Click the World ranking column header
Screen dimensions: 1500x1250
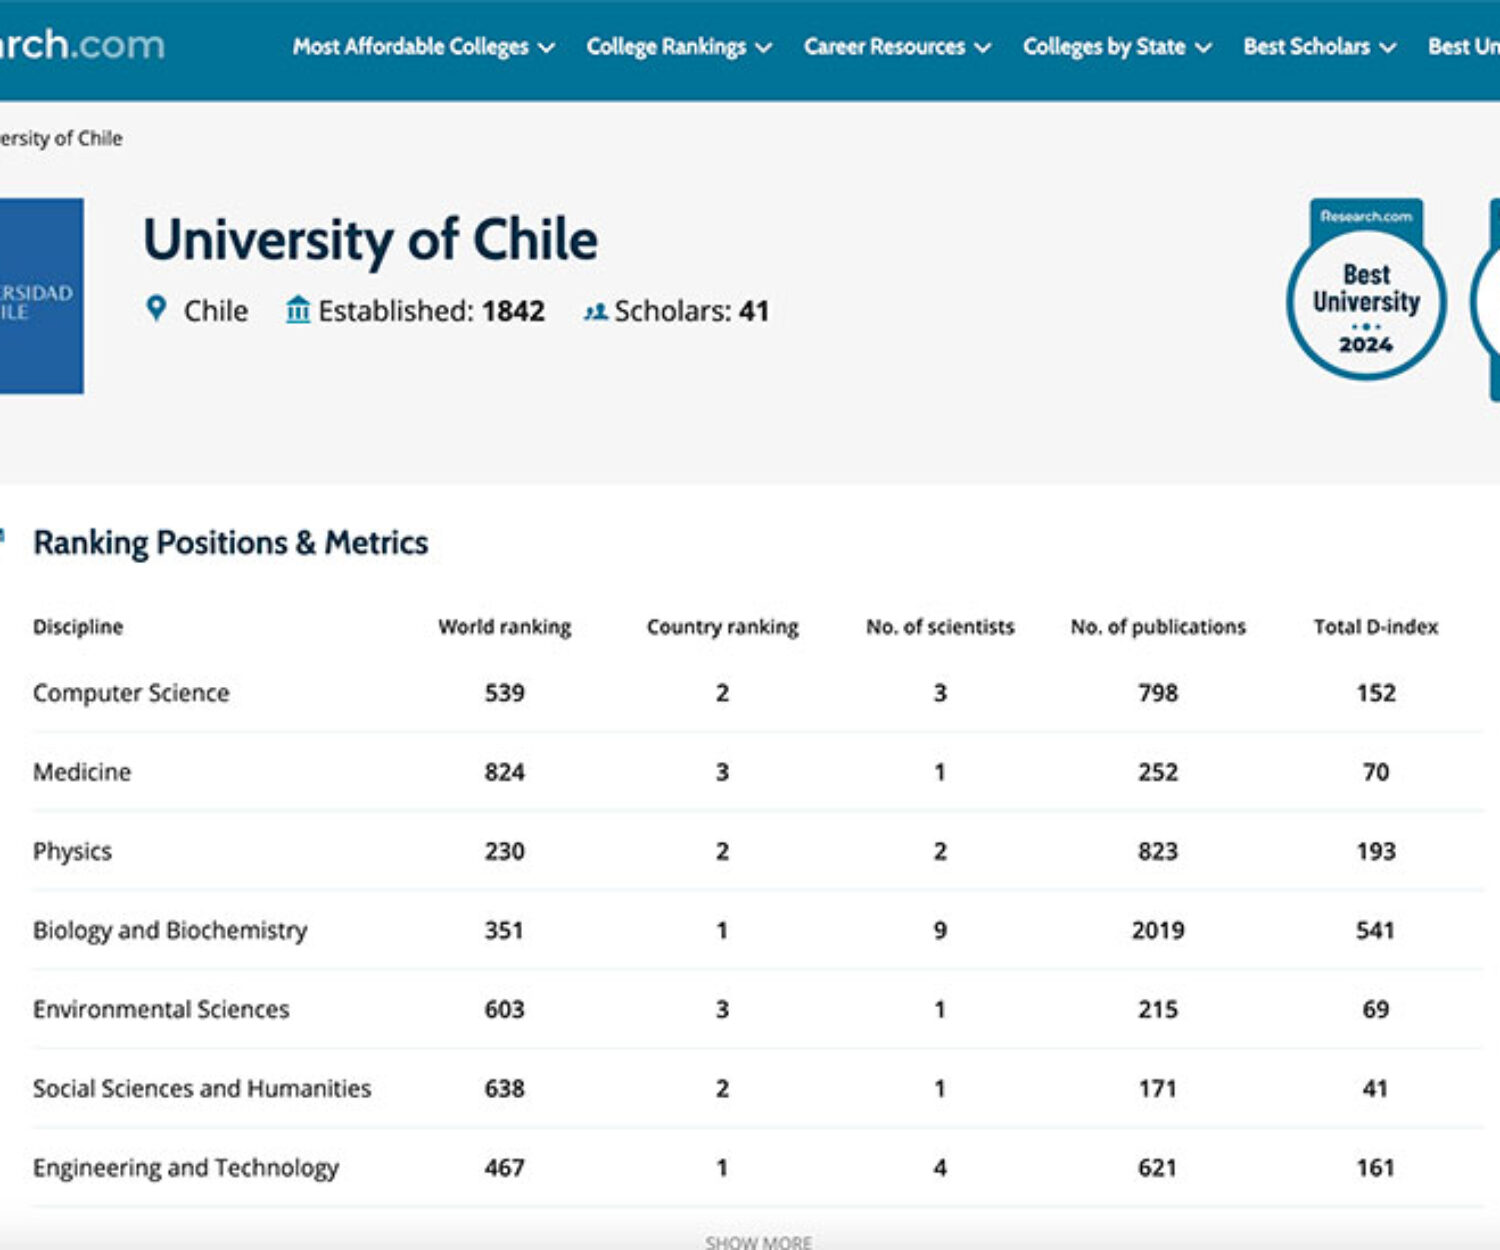pos(504,627)
